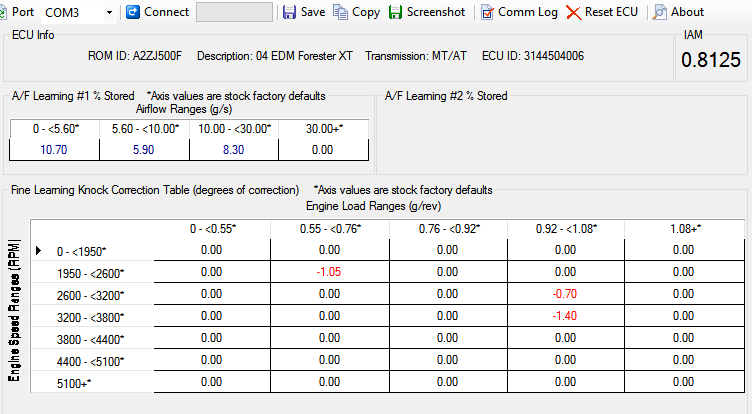Click the green Screenshot disk icon

click(395, 12)
